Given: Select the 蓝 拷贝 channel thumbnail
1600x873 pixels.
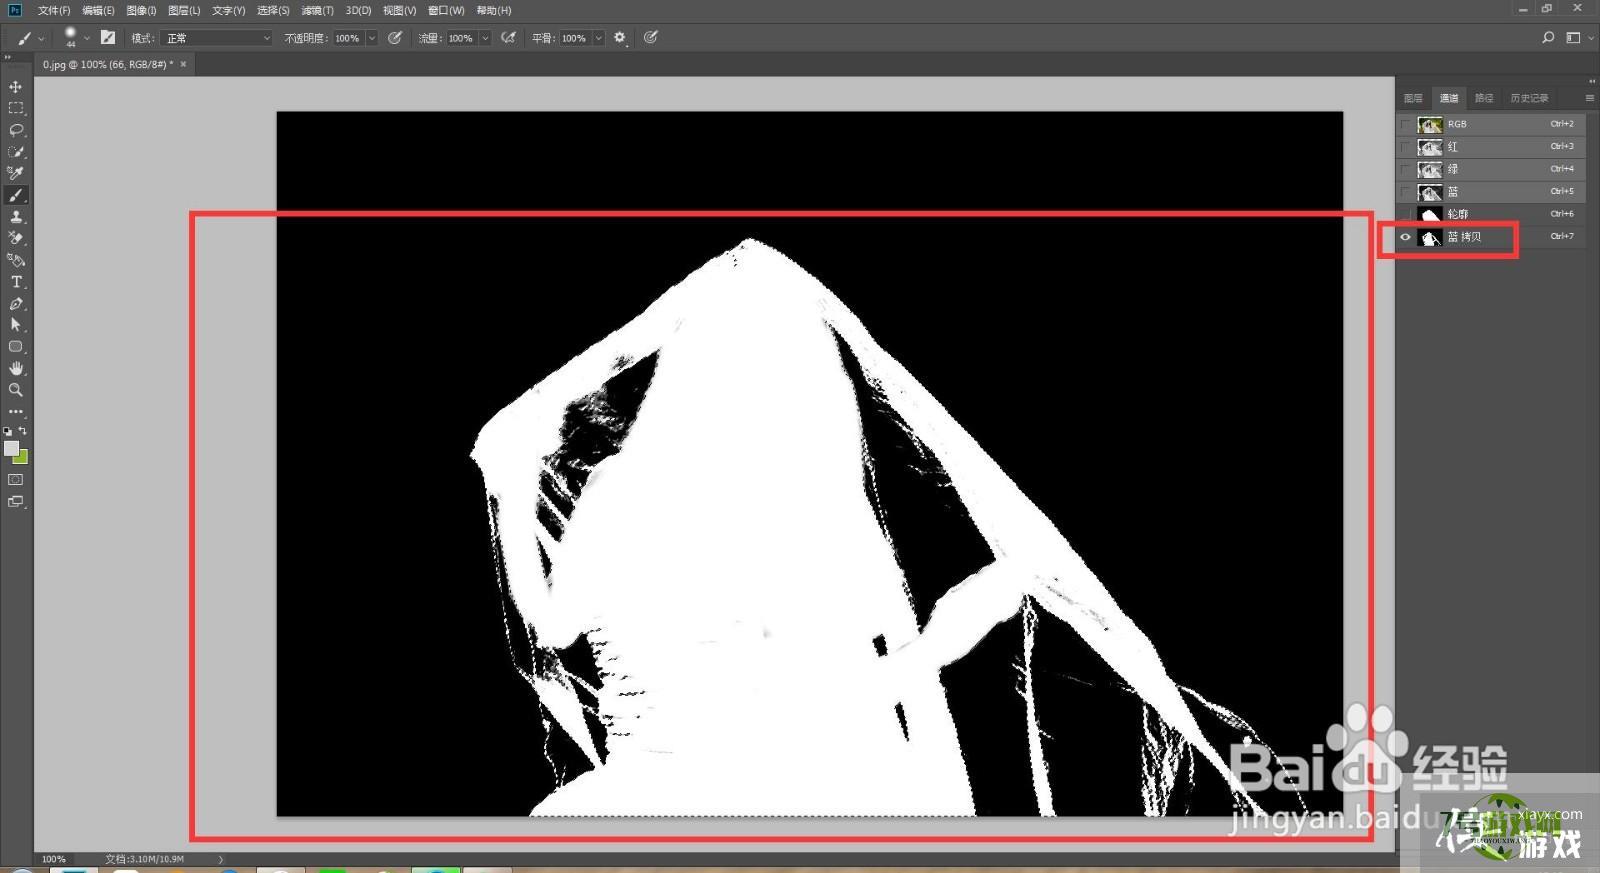Looking at the screenshot, I should pos(1430,237).
